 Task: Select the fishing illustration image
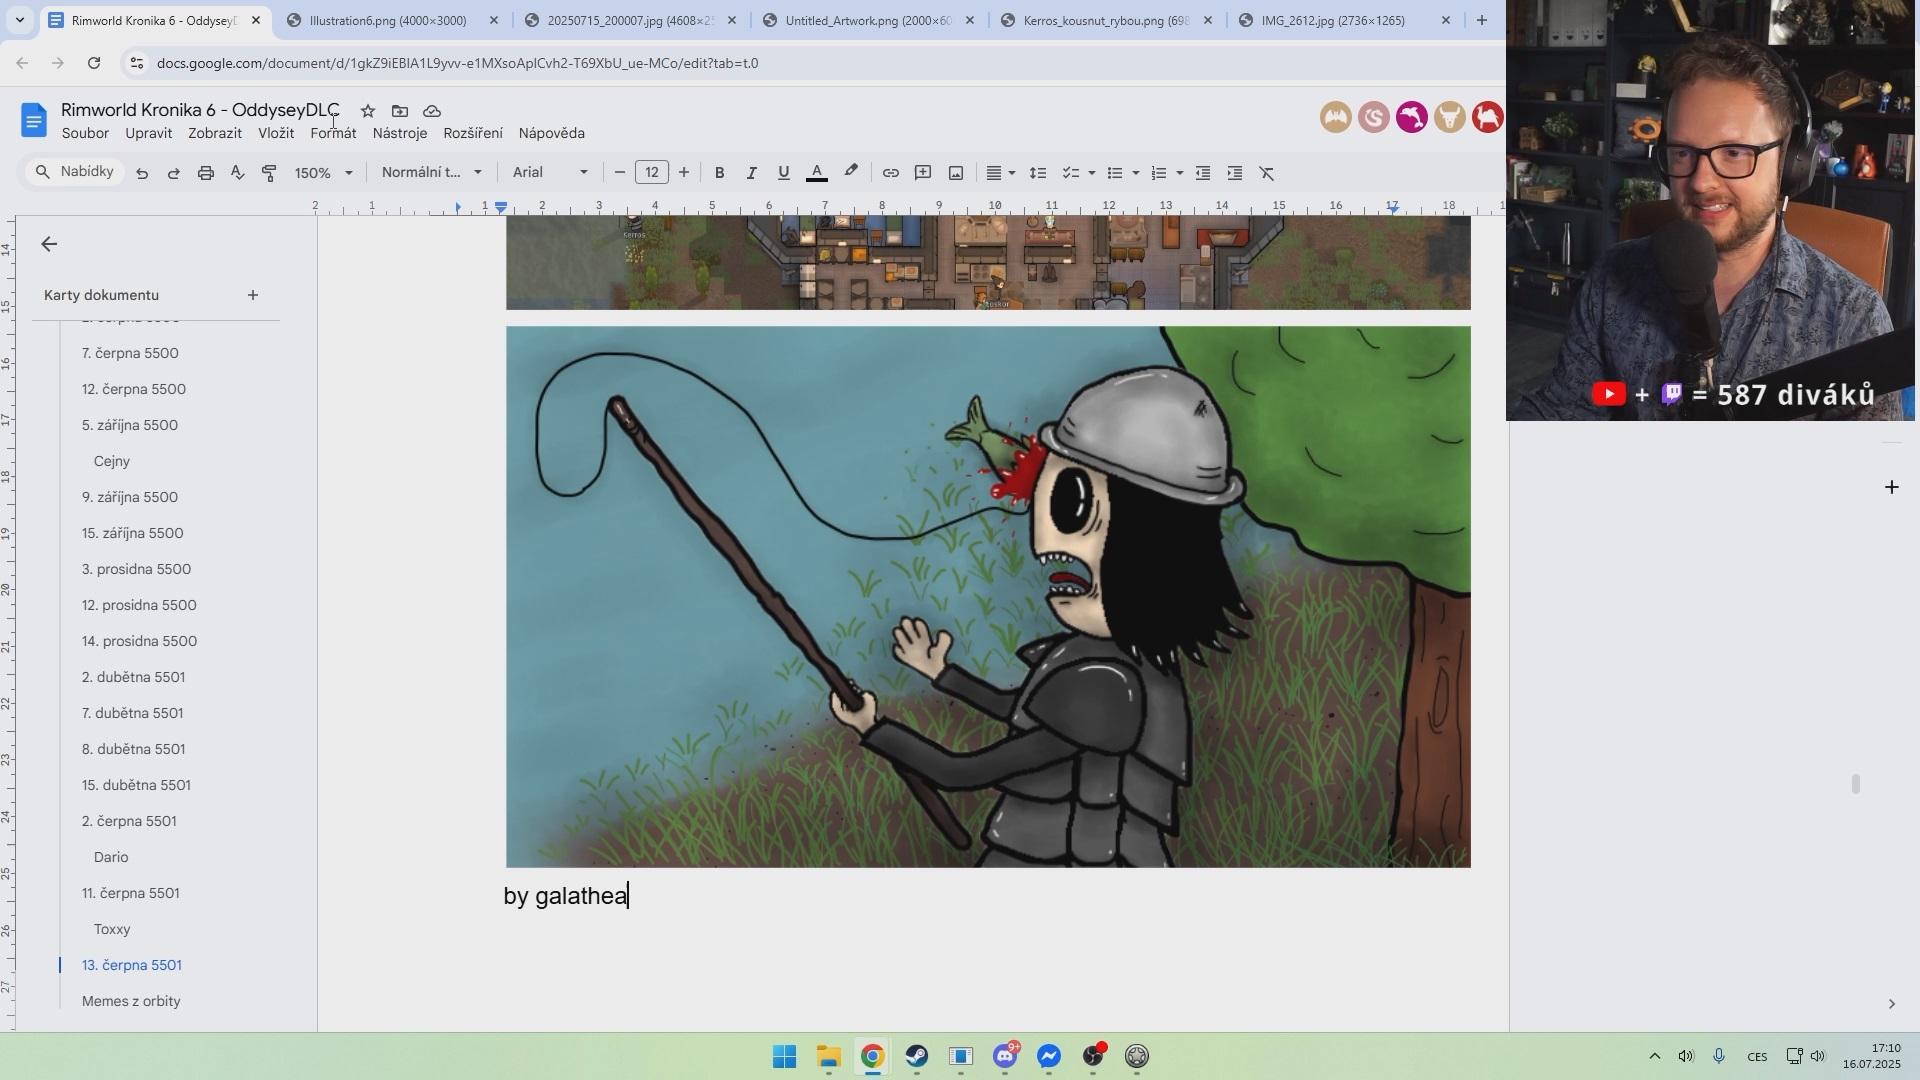click(988, 597)
